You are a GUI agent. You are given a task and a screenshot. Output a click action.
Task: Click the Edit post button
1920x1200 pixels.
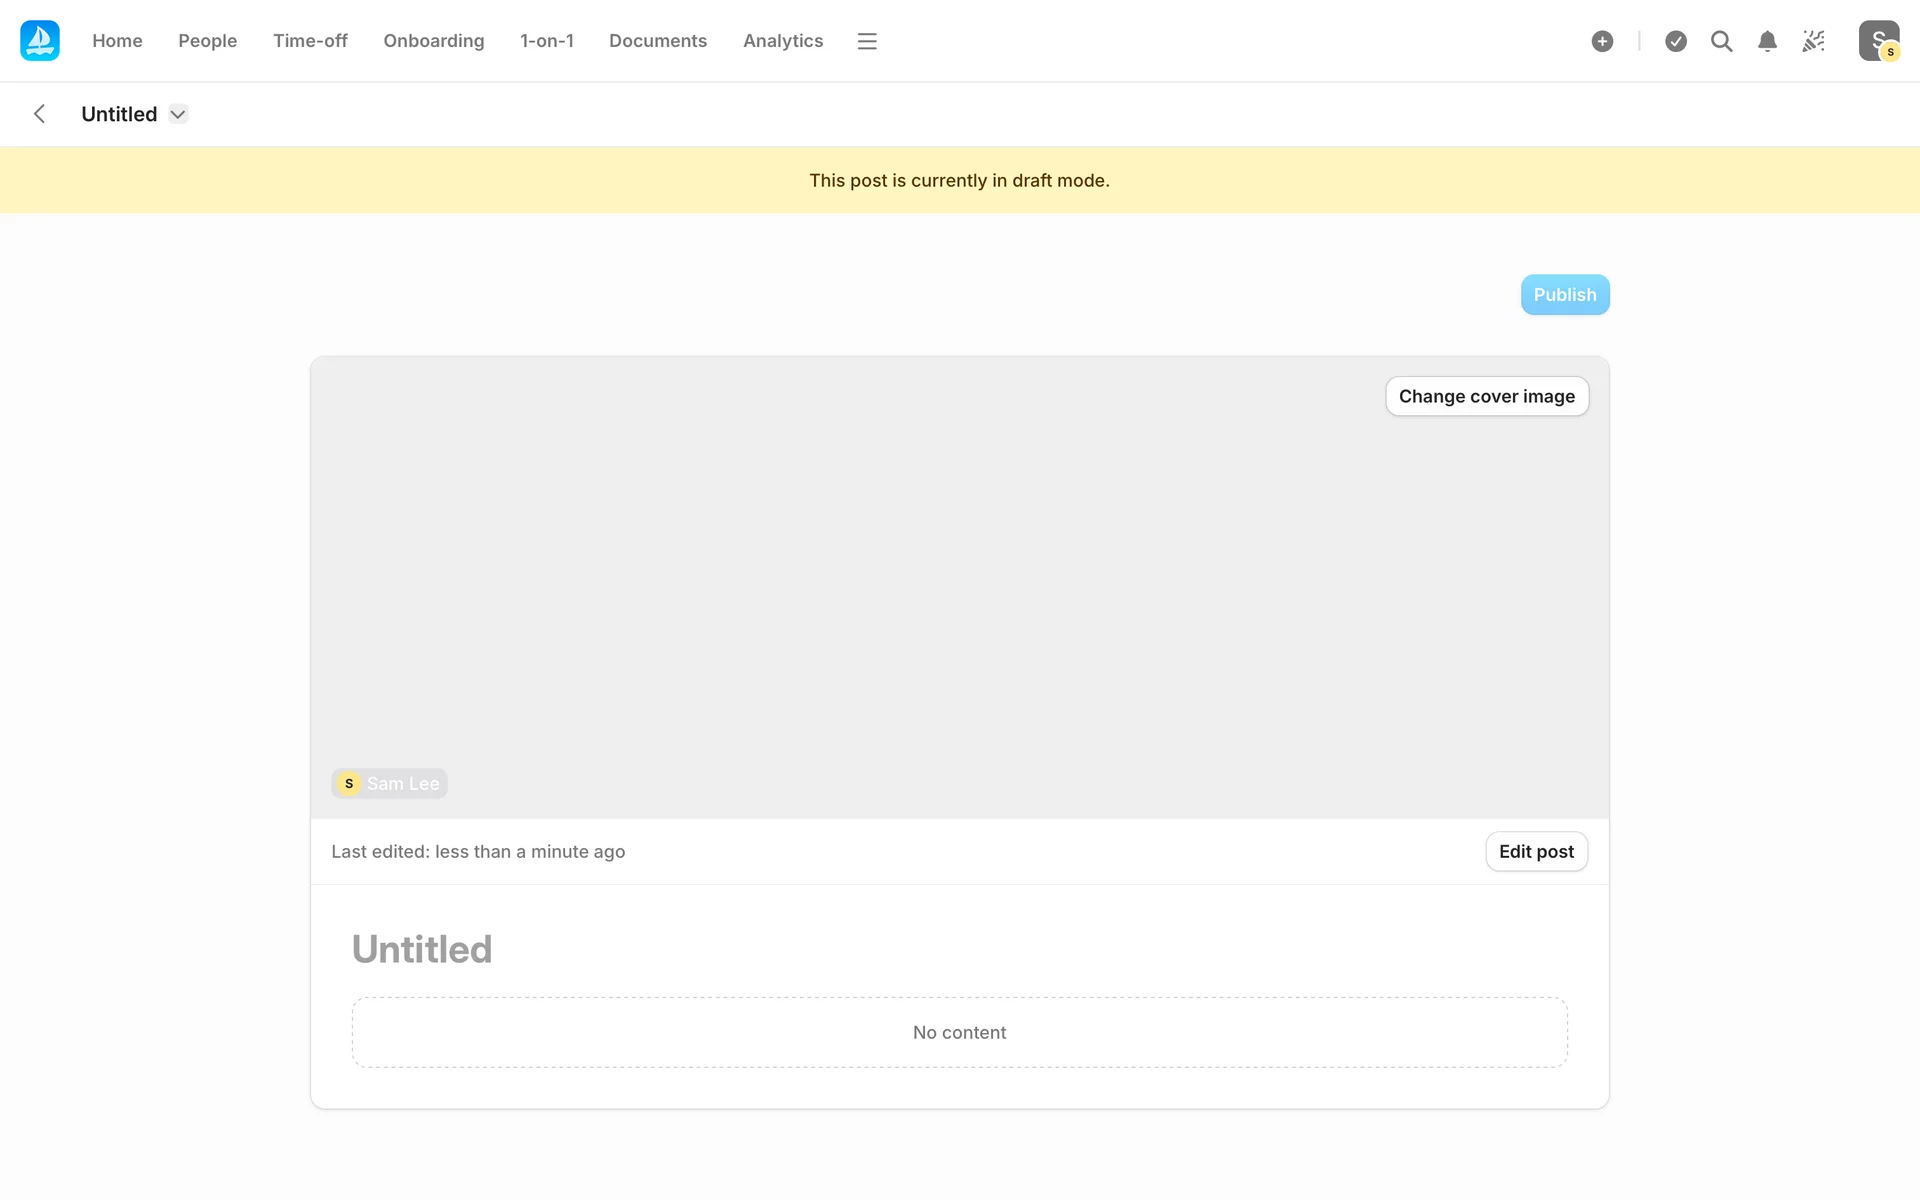pos(1535,851)
